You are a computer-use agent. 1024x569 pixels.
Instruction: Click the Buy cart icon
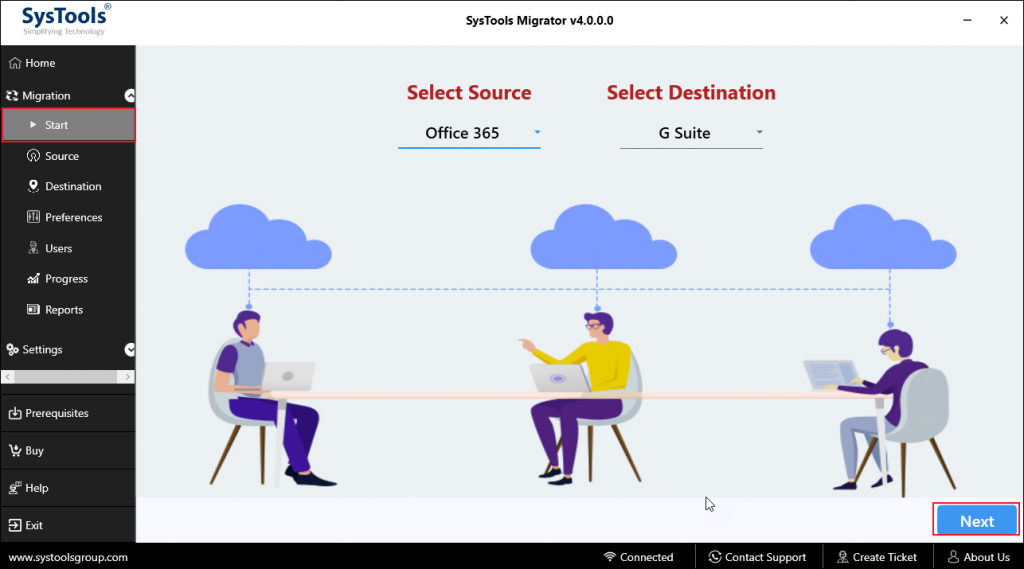(x=15, y=450)
